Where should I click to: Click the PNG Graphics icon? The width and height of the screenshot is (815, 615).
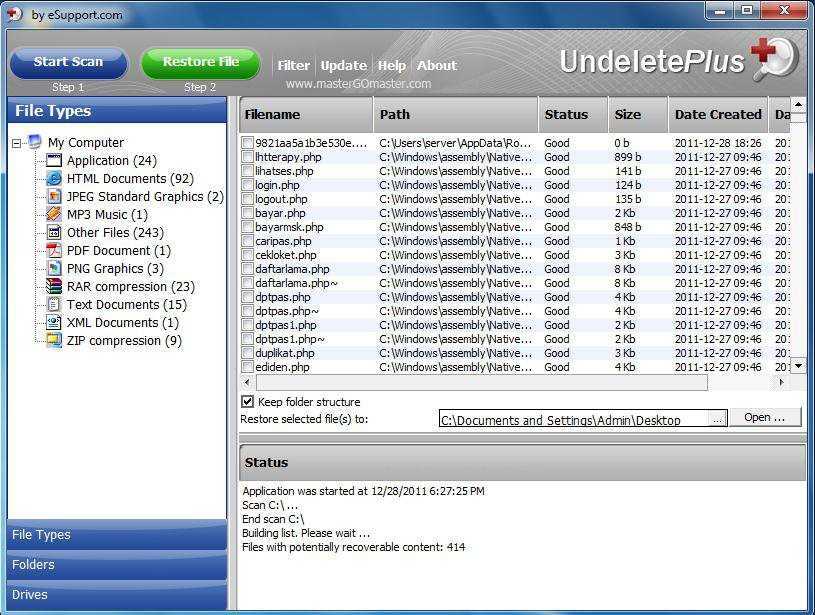click(54, 269)
